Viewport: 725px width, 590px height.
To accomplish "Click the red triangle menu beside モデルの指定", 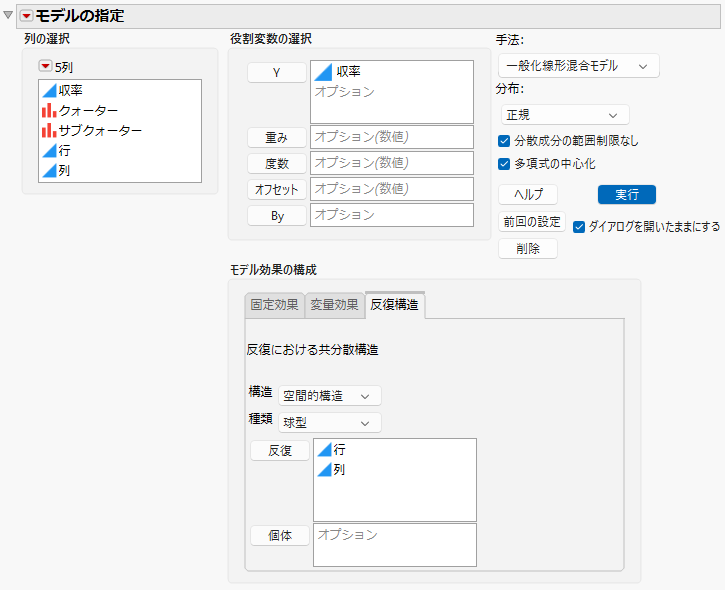I will coord(26,16).
